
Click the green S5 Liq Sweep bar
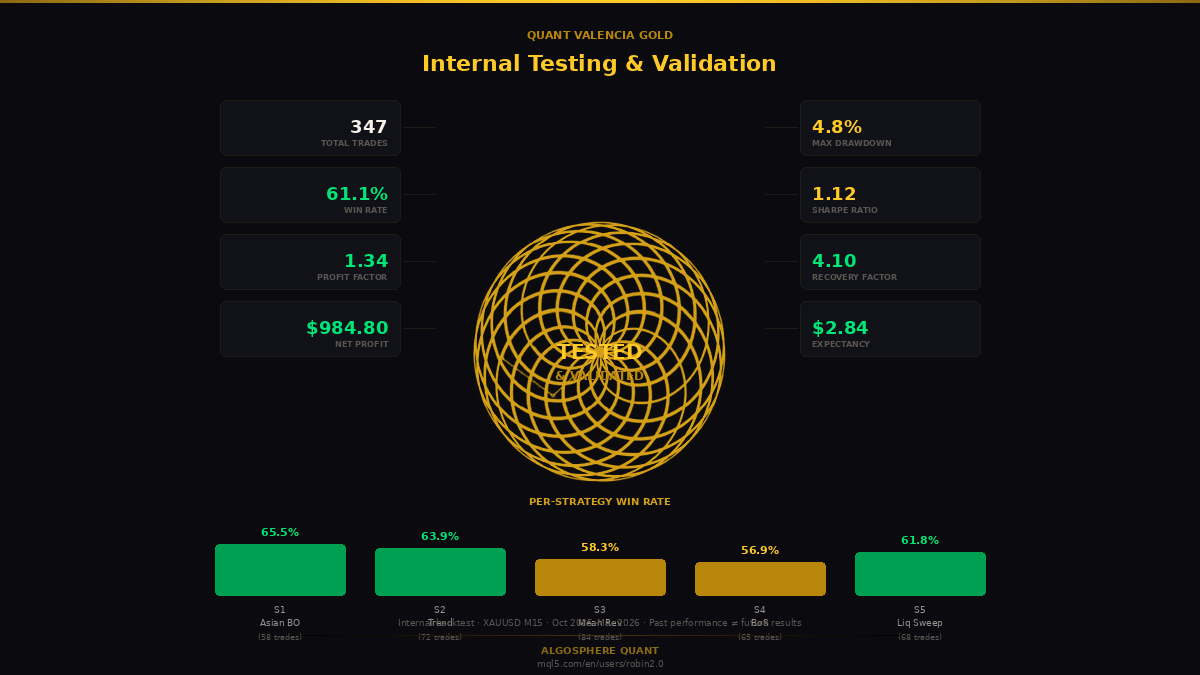click(920, 574)
